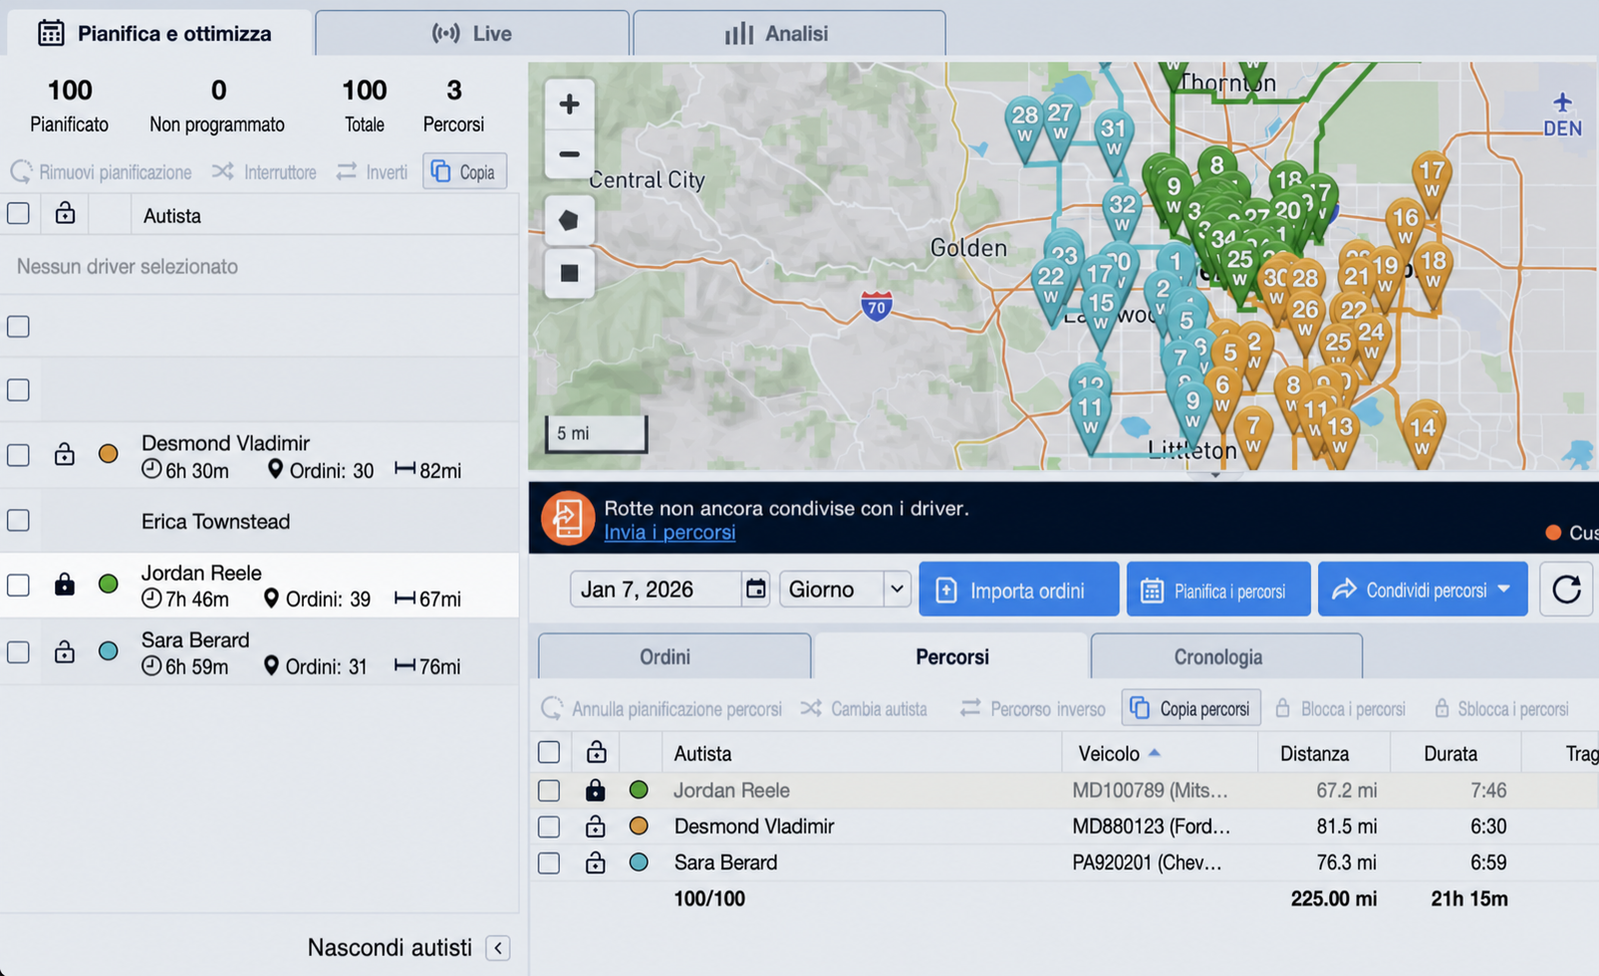Toggle lock icon for Desmond Vladimir in driver list
This screenshot has height=976, width=1599.
pyautogui.click(x=65, y=454)
